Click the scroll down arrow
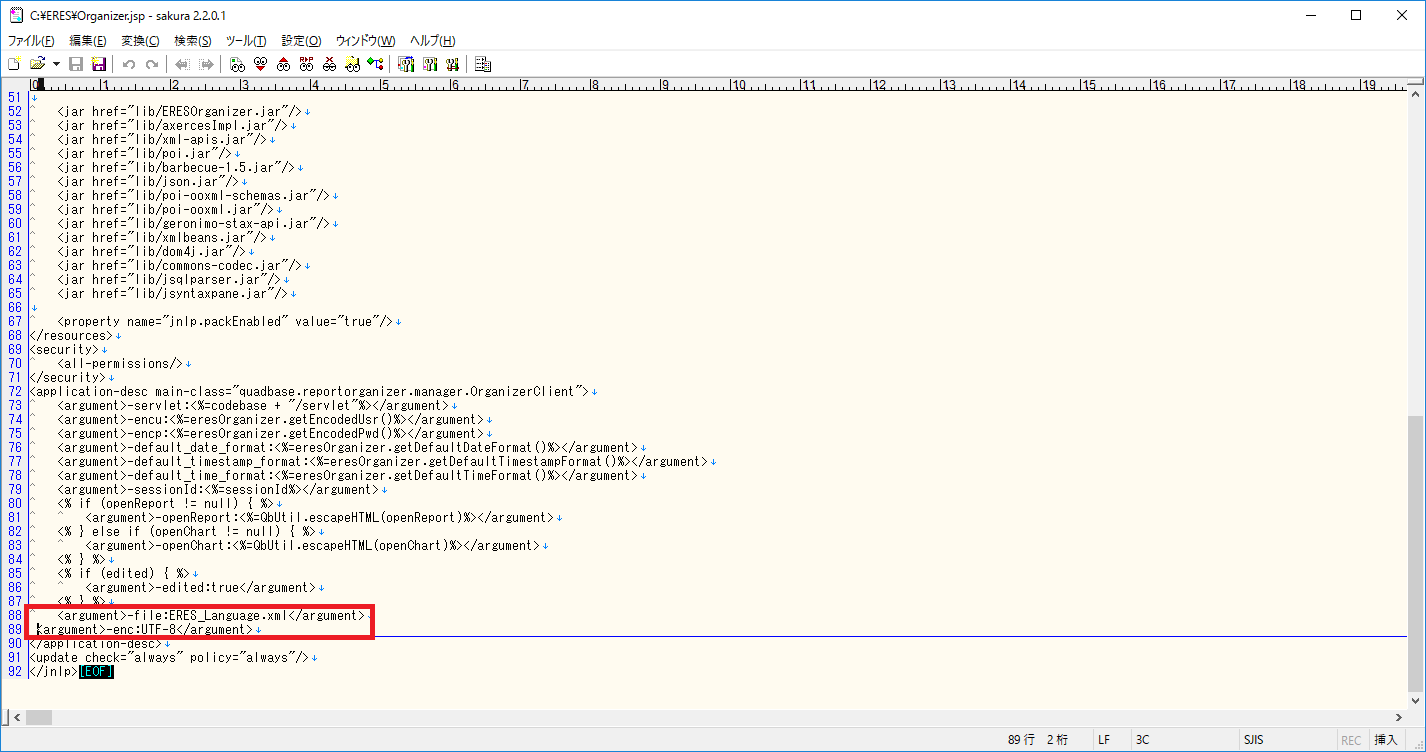Viewport: 1426px width, 752px height. tap(1416, 701)
